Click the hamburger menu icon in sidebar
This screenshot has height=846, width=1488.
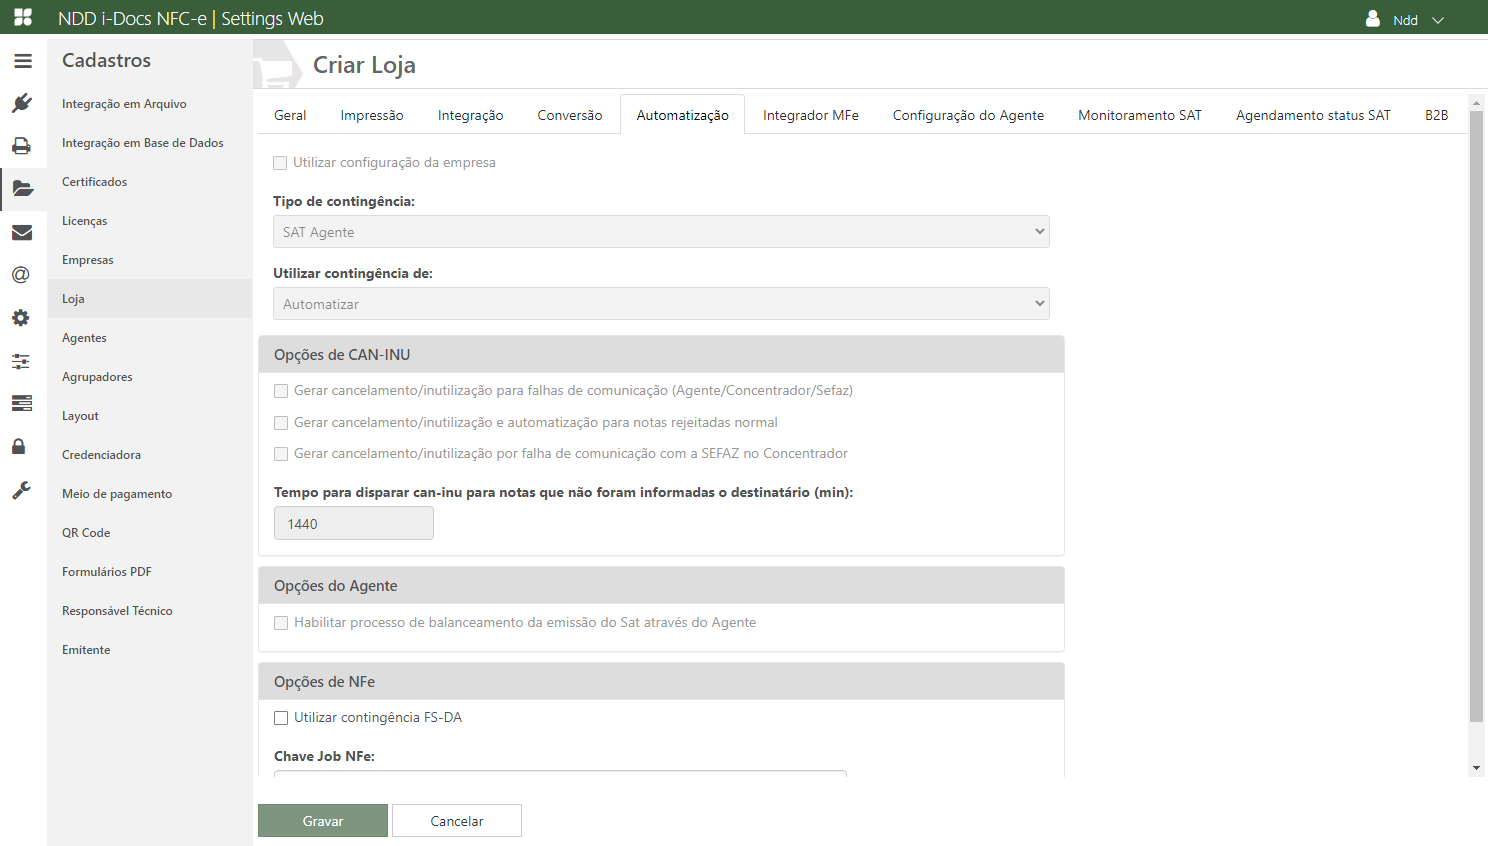coord(23,61)
